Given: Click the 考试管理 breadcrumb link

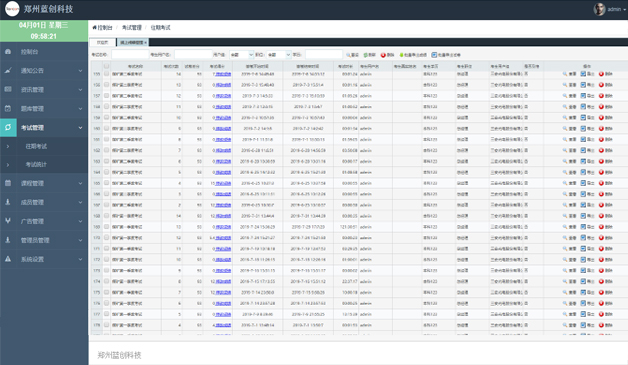Looking at the screenshot, I should pos(132,28).
